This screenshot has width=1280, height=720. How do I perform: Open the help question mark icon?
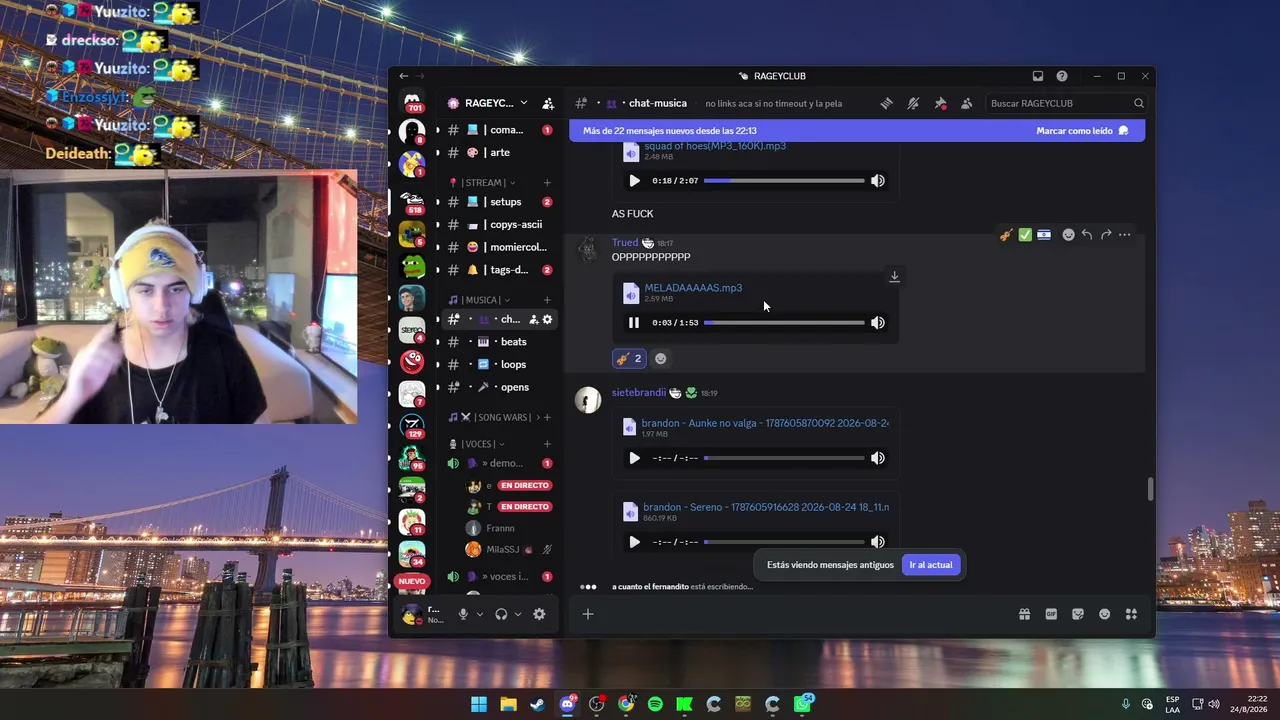pos(1062,76)
